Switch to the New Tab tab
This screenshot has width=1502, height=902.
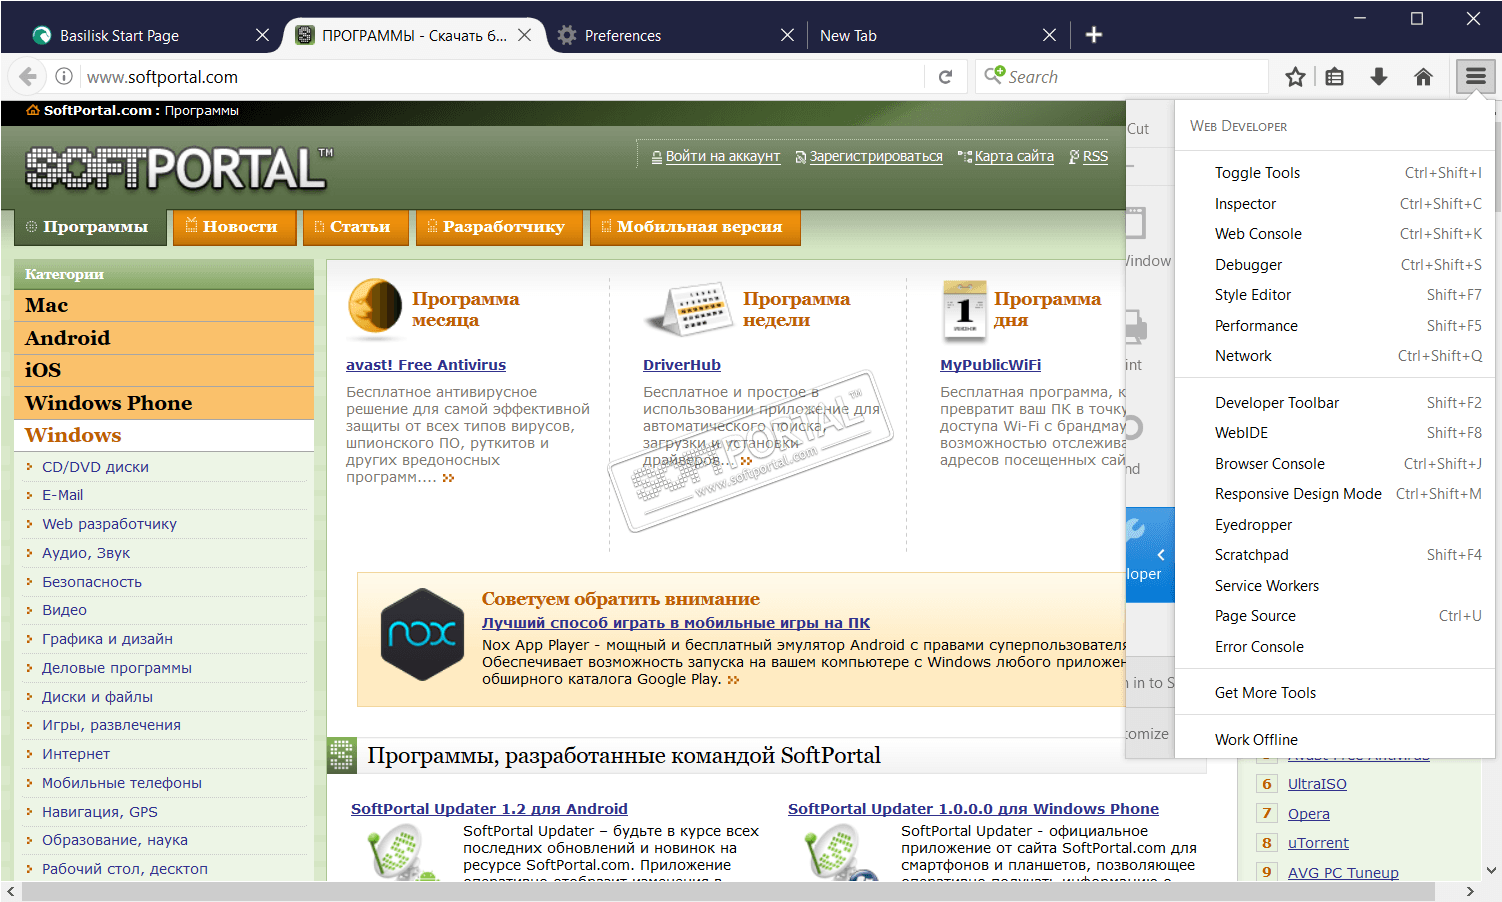(x=938, y=35)
